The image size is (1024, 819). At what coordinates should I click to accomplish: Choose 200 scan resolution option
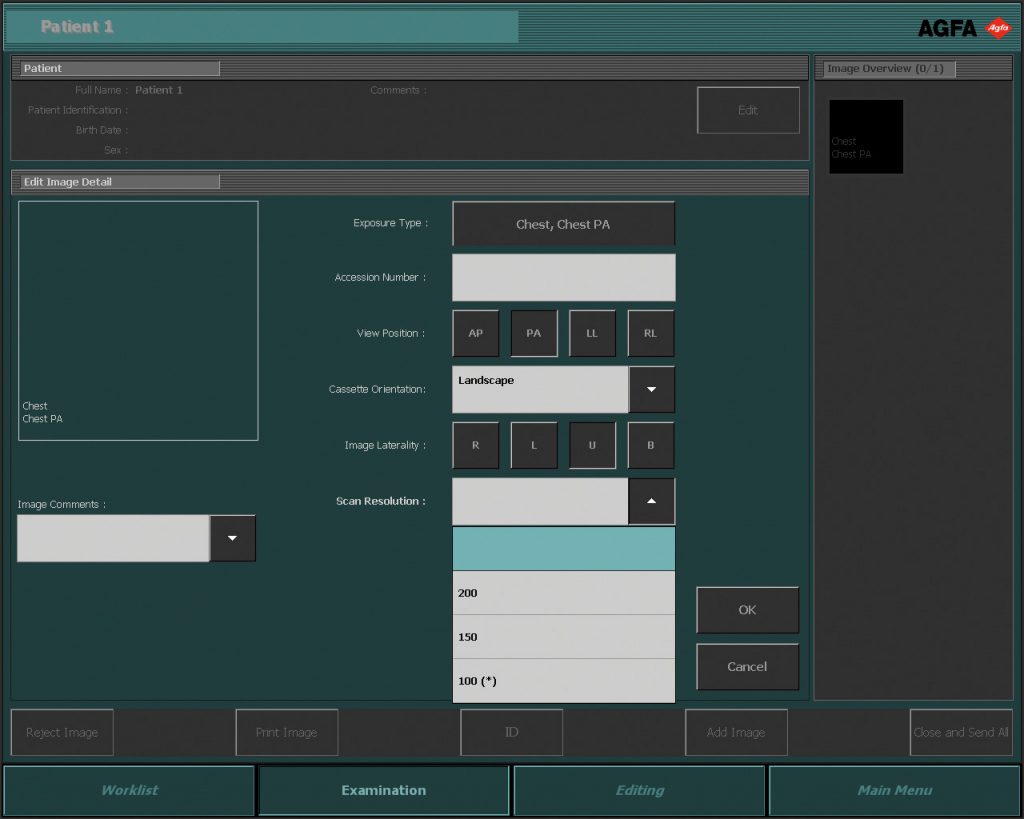pos(564,593)
